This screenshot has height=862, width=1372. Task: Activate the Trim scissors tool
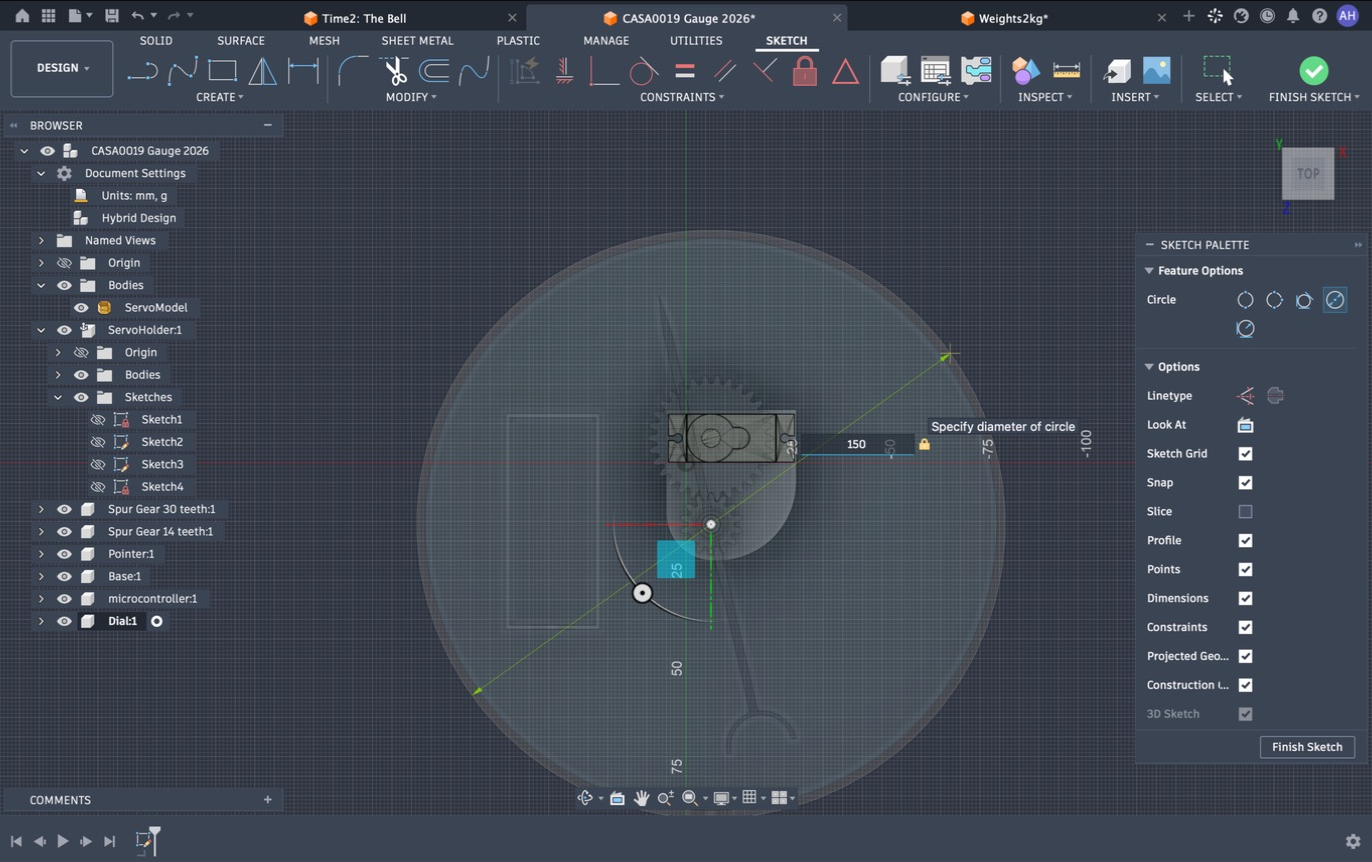click(395, 71)
